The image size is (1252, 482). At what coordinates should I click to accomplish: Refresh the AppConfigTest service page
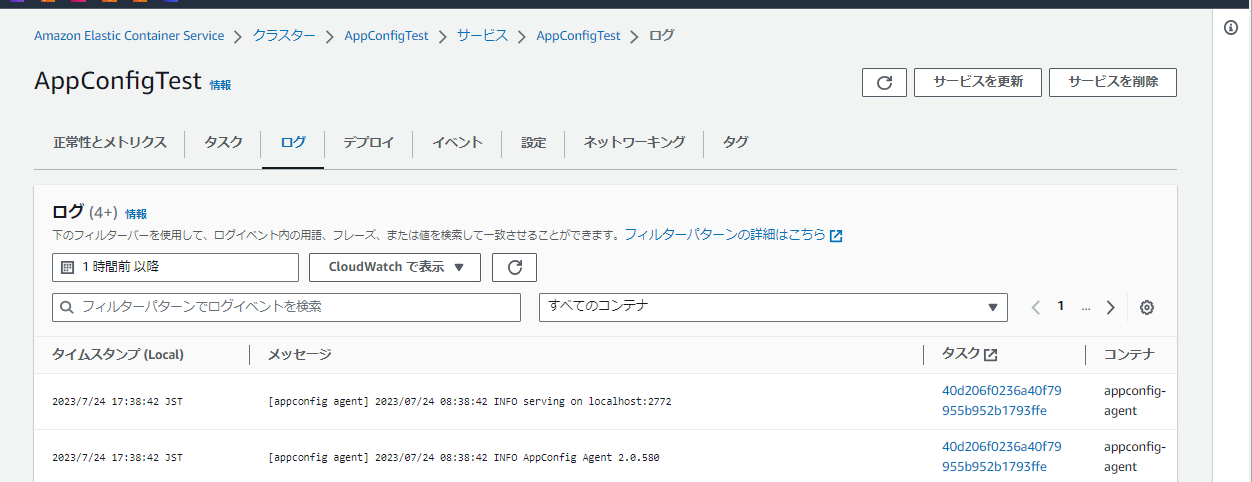coord(884,82)
